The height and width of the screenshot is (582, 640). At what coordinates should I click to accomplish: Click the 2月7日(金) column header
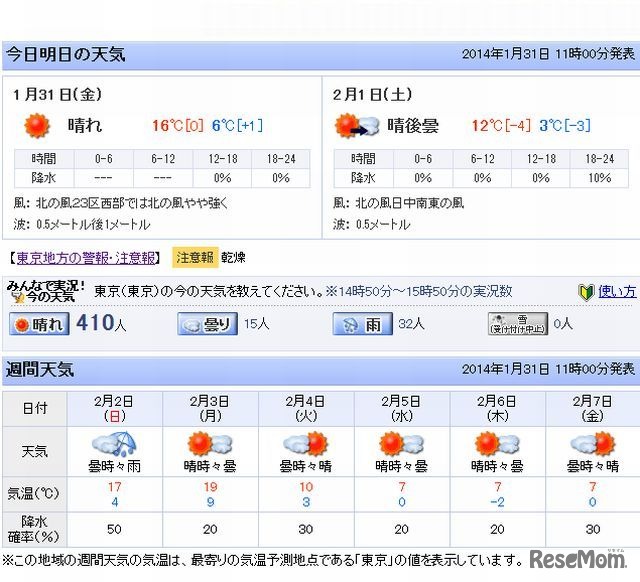pos(593,409)
